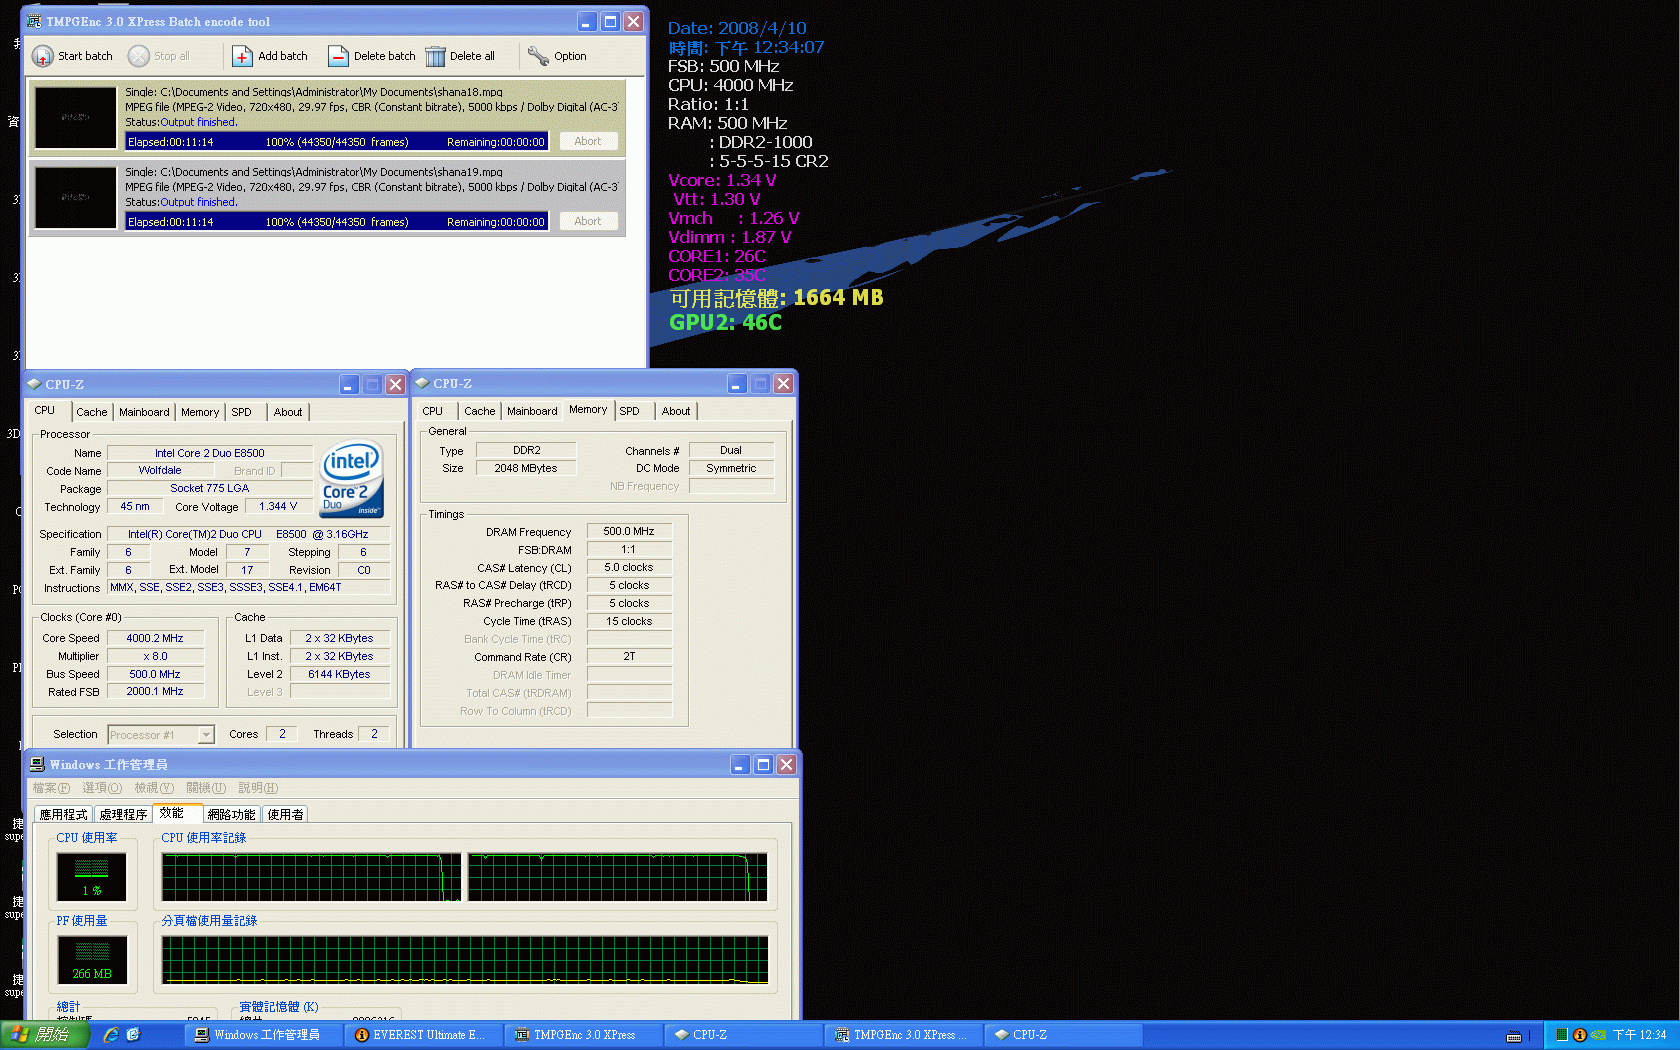1680x1050 pixels.
Task: Switch to EVEREST Ultimate taskbar button
Action: (425, 1035)
